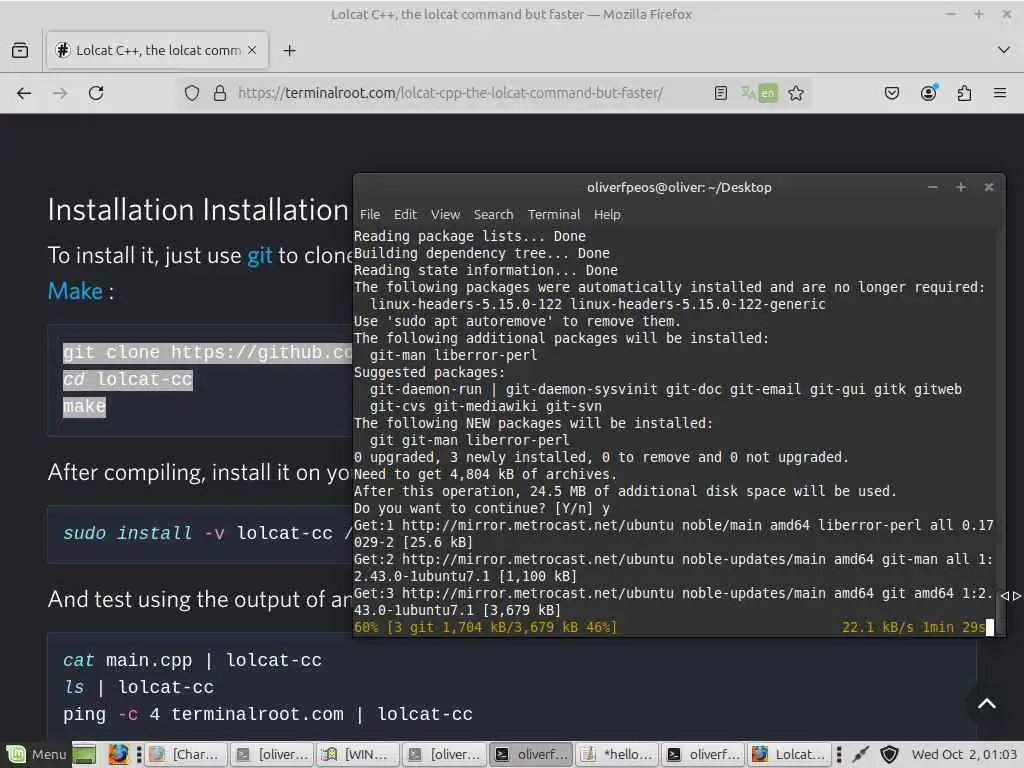
Task: Bookmark this page with the star
Action: pyautogui.click(x=795, y=93)
